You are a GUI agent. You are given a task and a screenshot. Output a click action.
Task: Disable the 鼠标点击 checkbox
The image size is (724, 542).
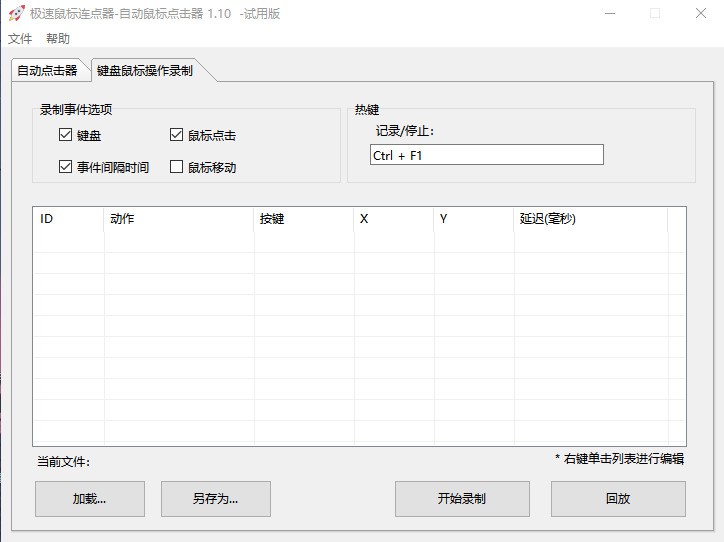(x=177, y=135)
